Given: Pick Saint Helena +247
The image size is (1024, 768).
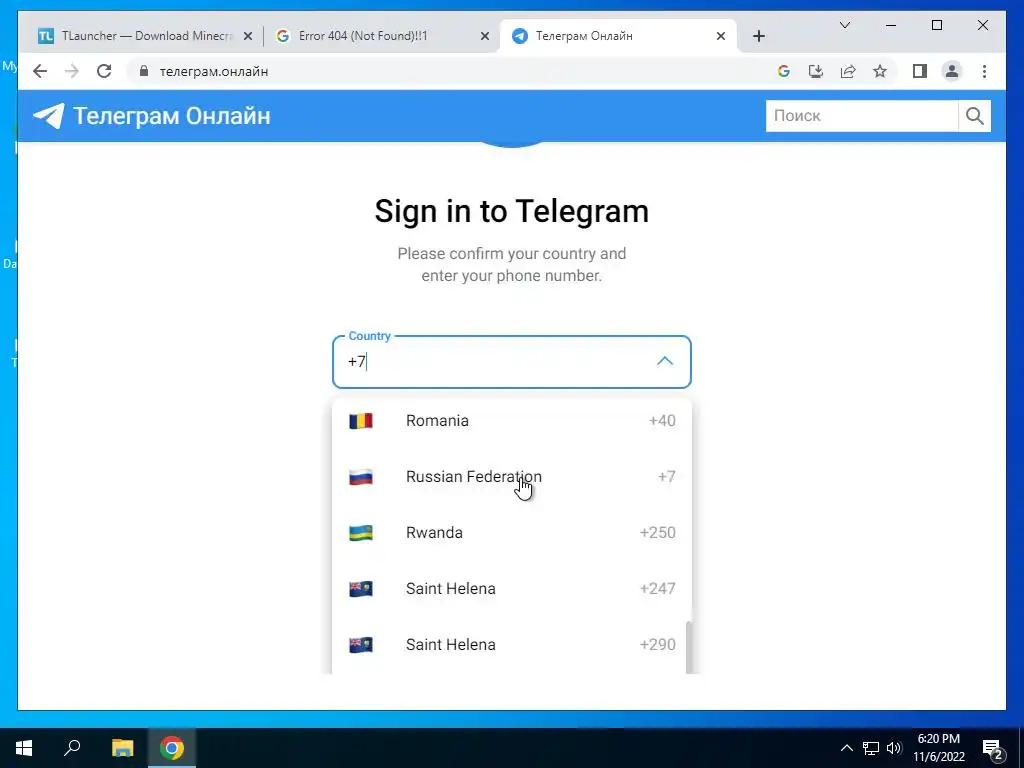Looking at the screenshot, I should coord(511,588).
